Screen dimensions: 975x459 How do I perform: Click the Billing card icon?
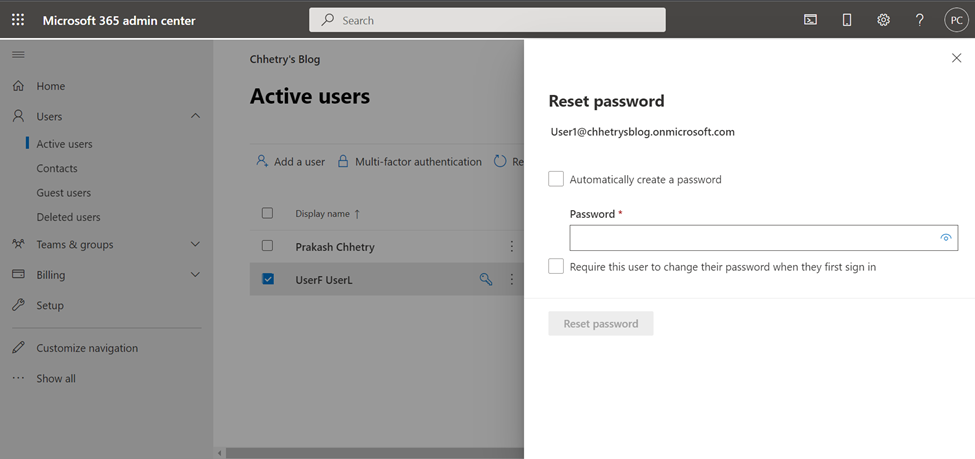pyautogui.click(x=19, y=274)
